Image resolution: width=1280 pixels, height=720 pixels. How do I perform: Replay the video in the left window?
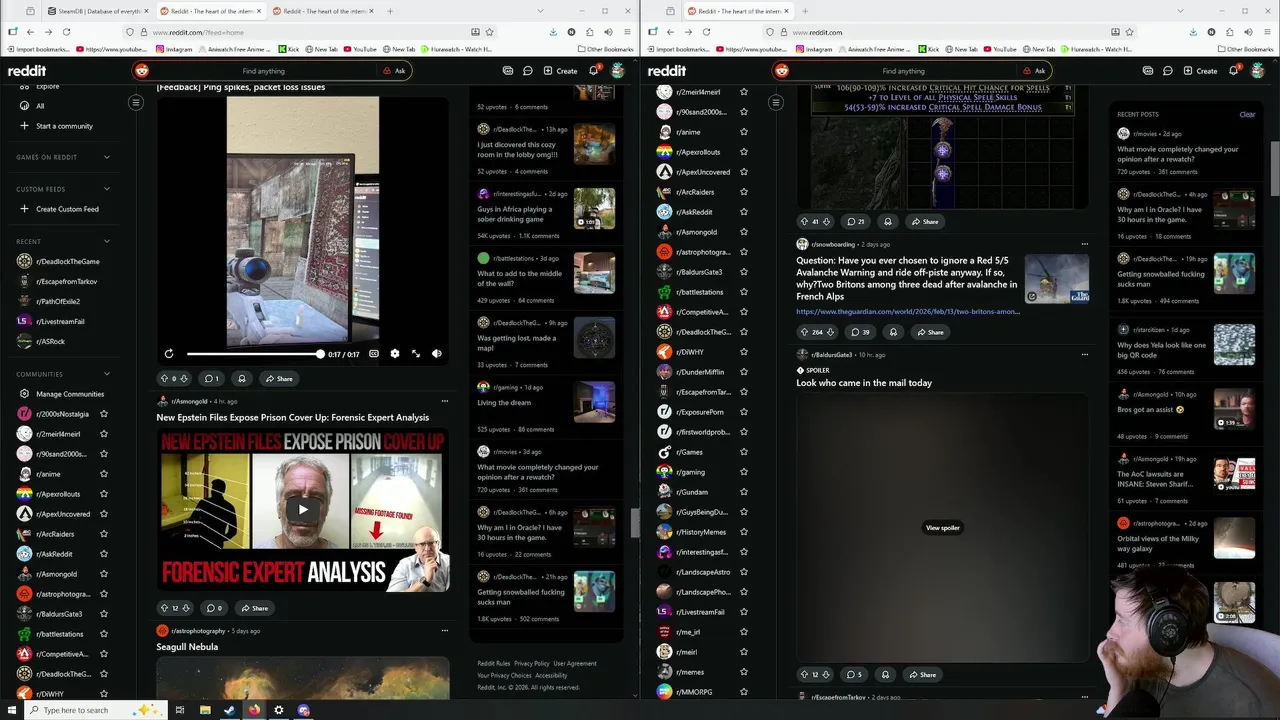(169, 354)
